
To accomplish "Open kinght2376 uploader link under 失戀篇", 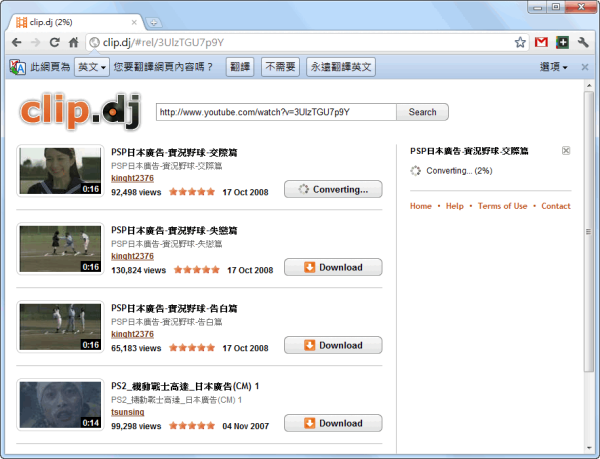I will 132,256.
